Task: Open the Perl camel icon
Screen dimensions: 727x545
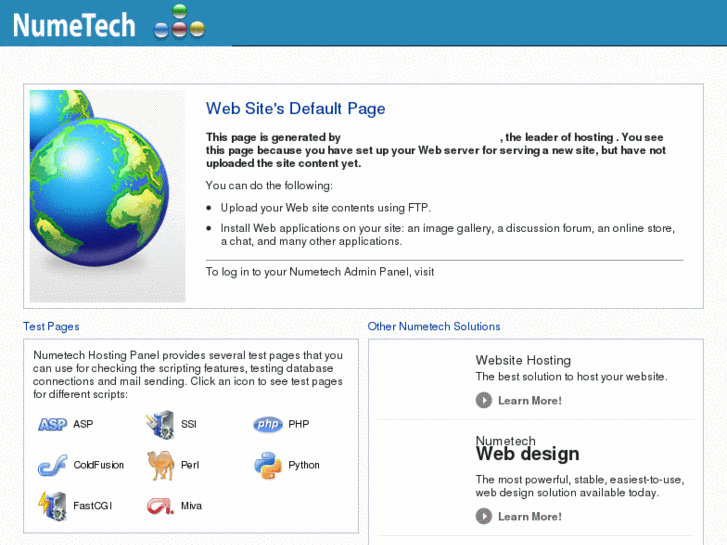Action: click(x=160, y=465)
